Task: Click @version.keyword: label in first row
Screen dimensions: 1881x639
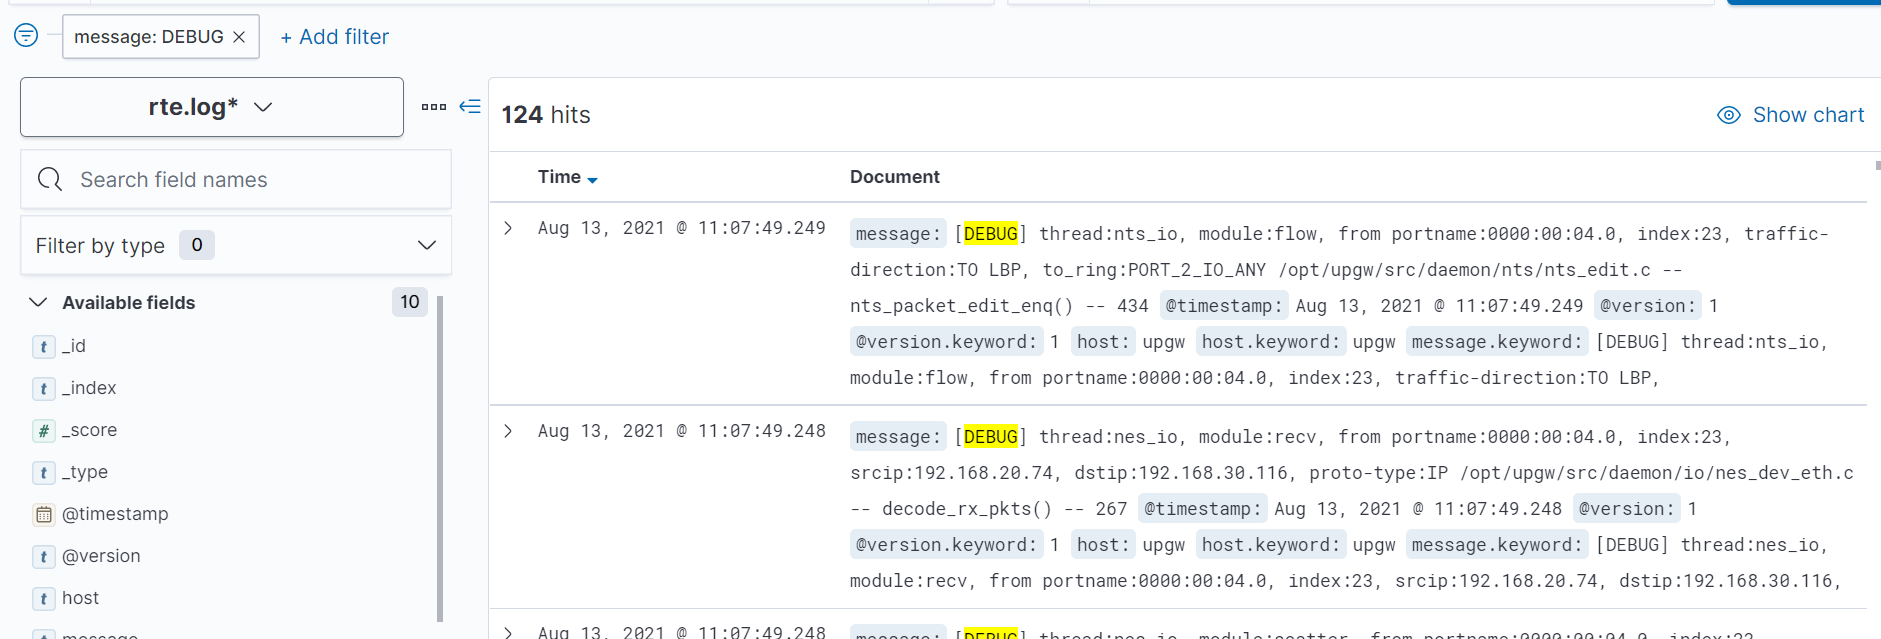Action: click(x=946, y=342)
